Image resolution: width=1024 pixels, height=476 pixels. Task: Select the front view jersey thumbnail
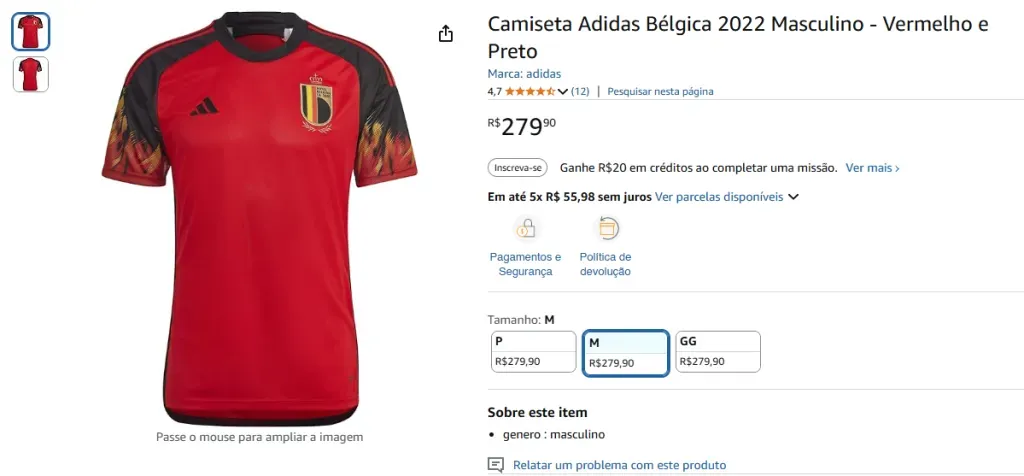pyautogui.click(x=30, y=32)
